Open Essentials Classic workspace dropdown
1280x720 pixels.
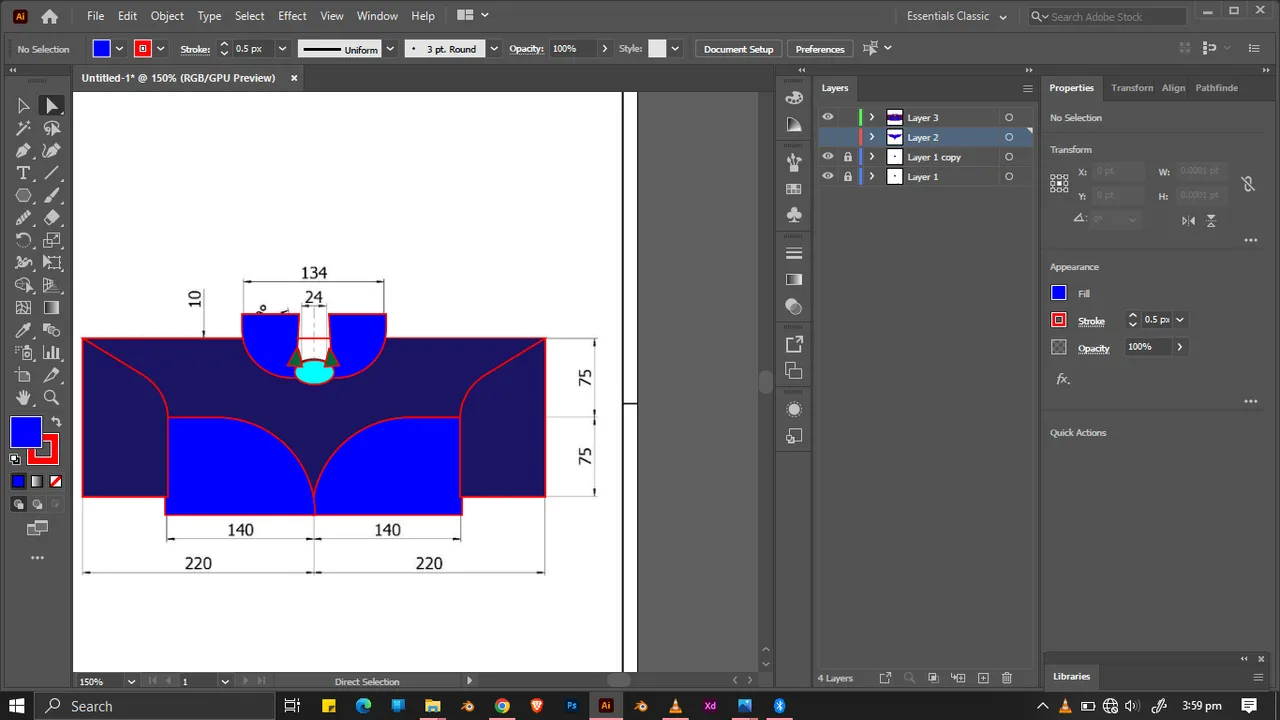(x=956, y=16)
